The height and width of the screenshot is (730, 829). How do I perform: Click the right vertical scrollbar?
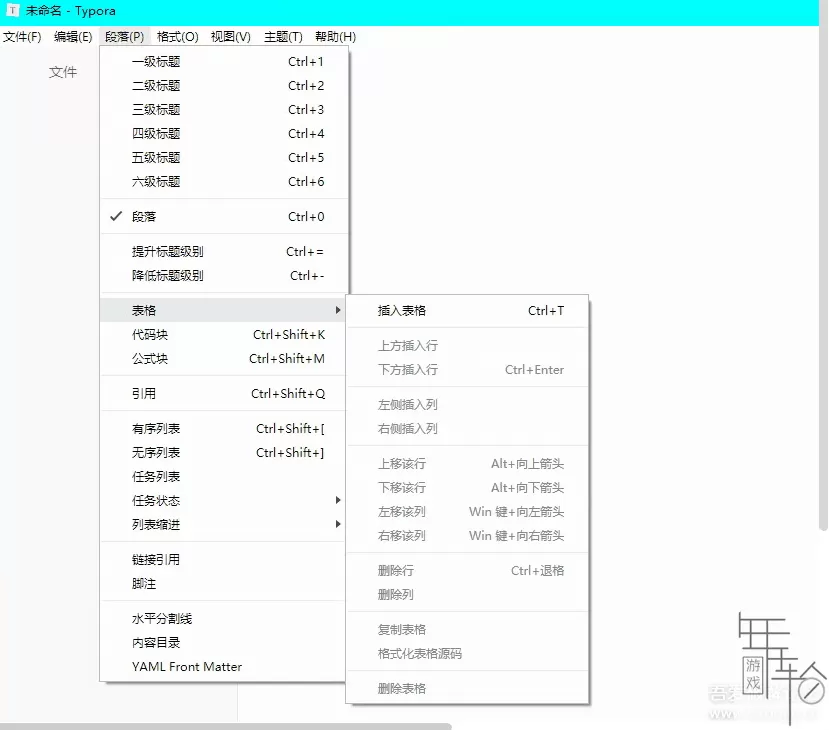(823, 264)
